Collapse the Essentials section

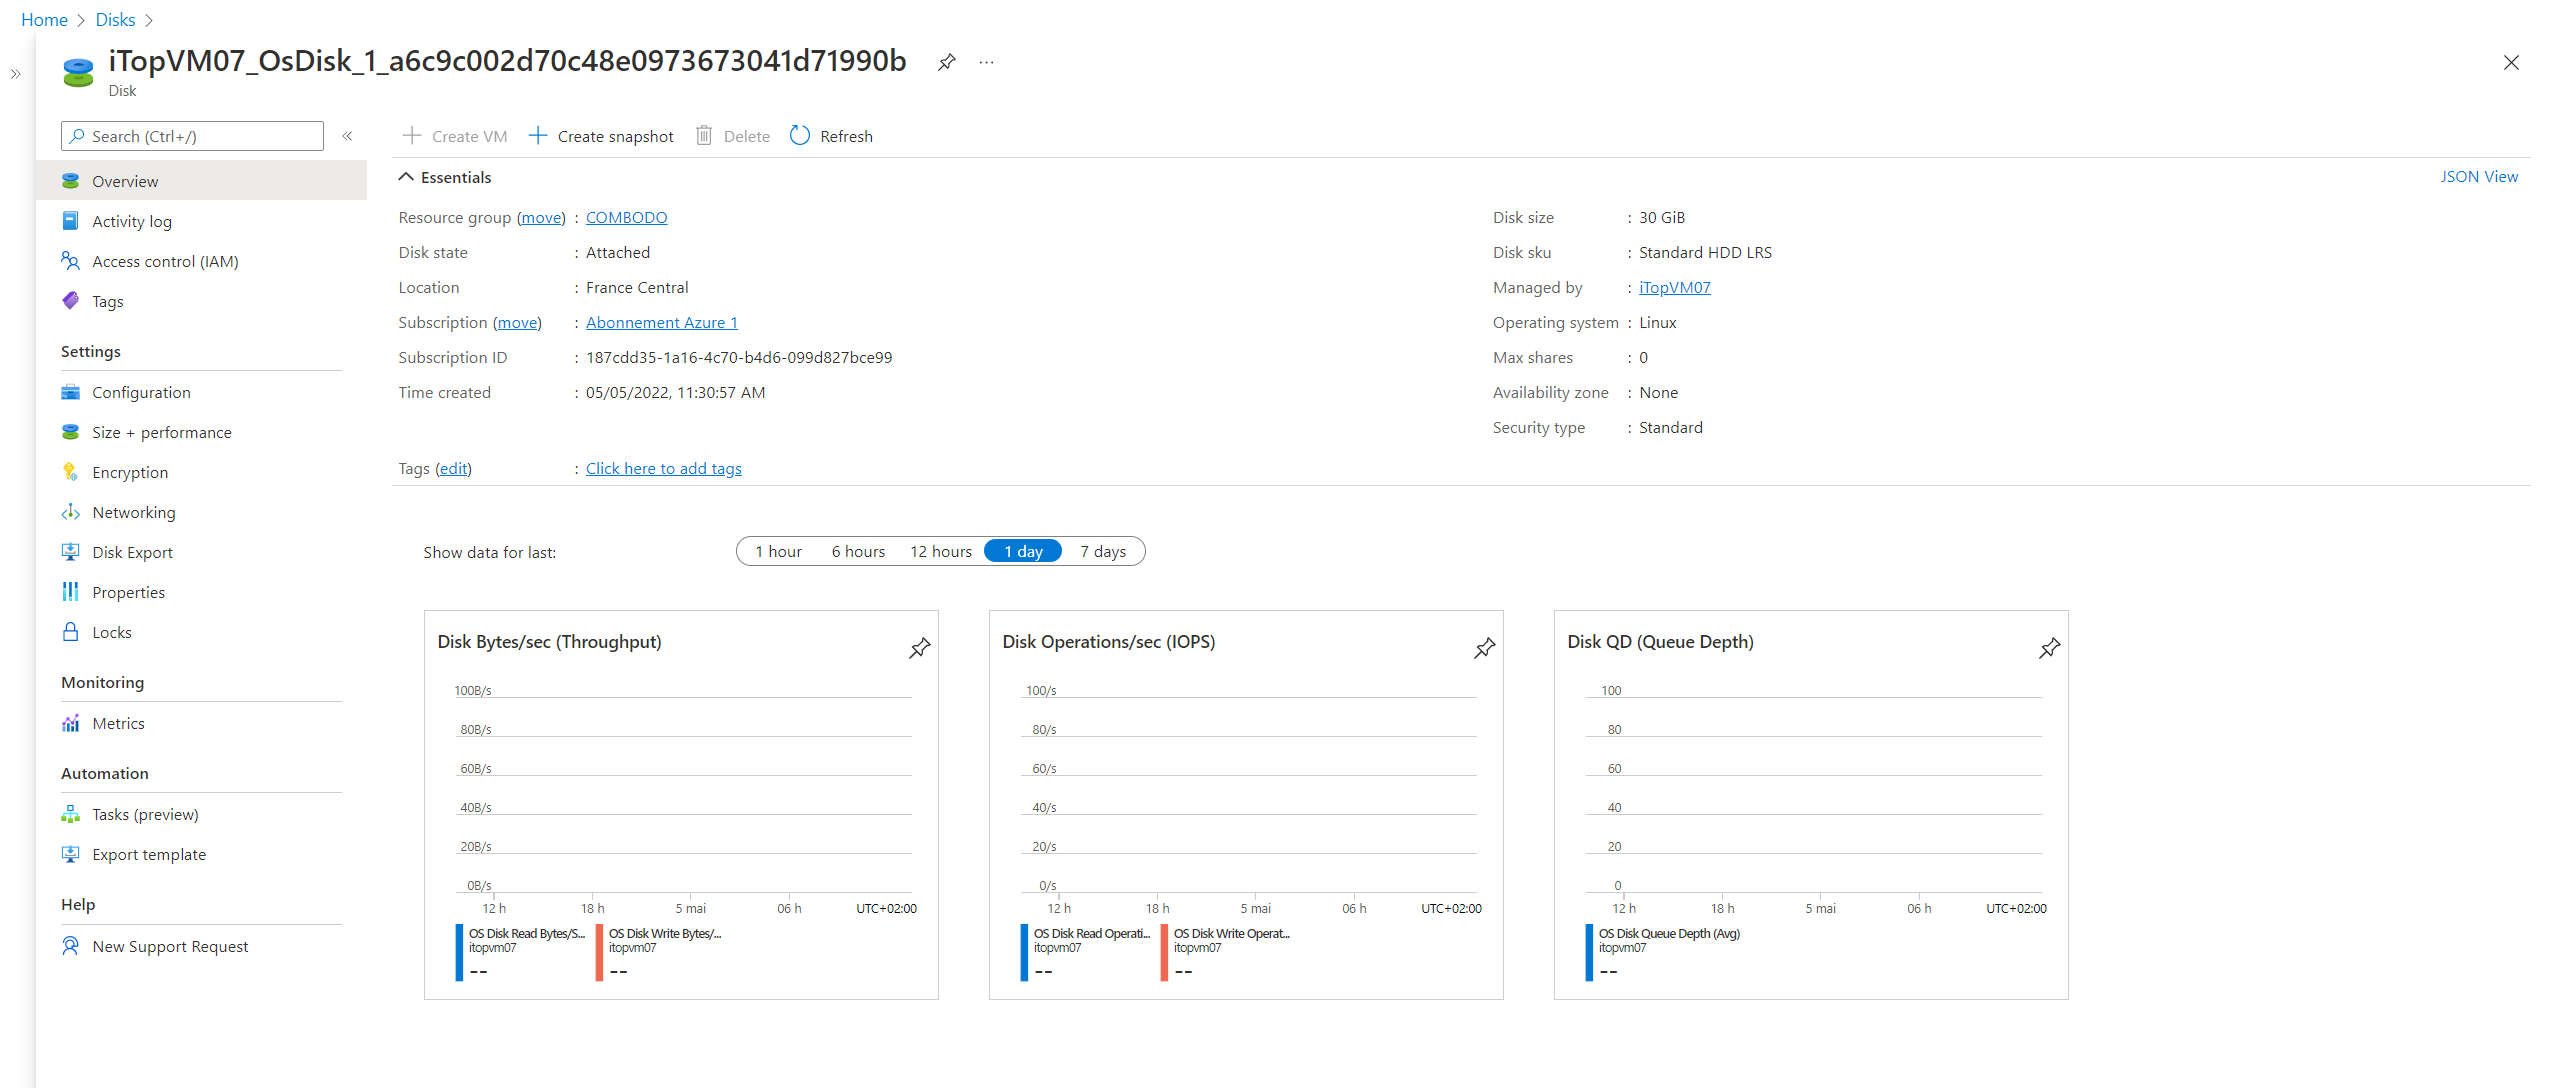click(x=406, y=177)
